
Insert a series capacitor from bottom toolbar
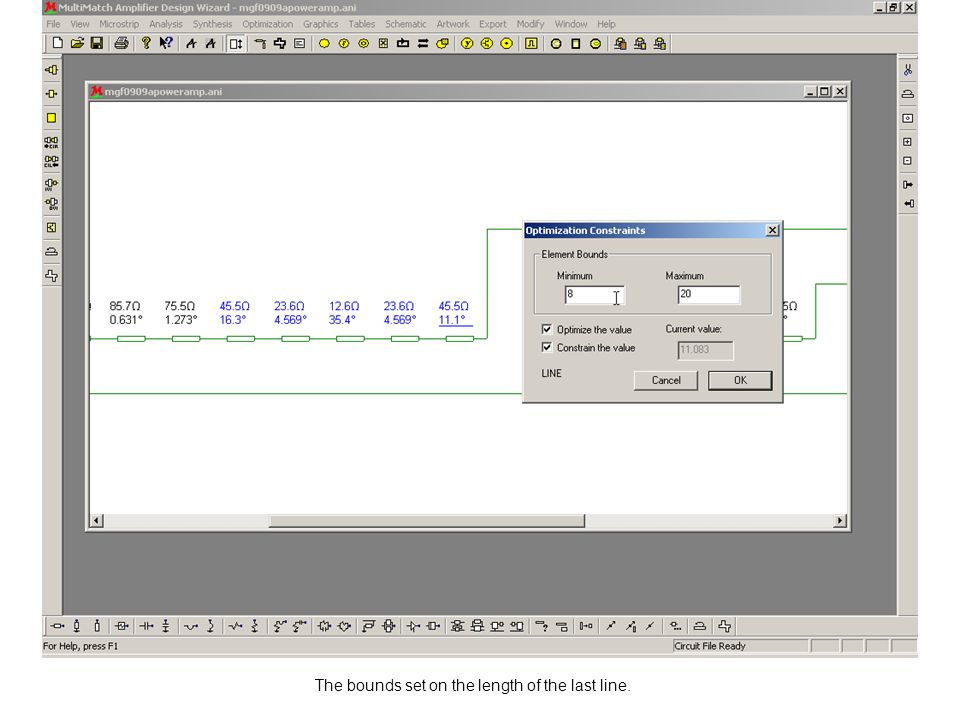[146, 626]
